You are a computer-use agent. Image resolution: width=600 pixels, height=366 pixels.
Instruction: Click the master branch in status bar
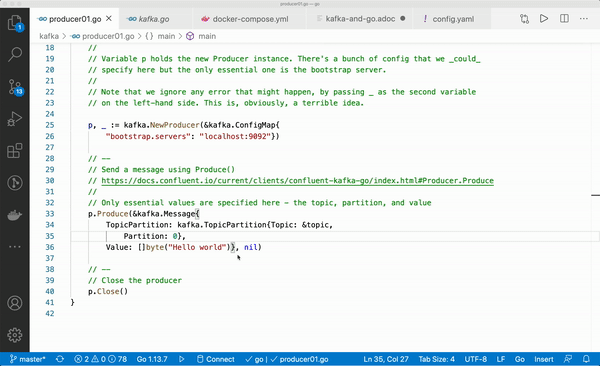click(28, 359)
